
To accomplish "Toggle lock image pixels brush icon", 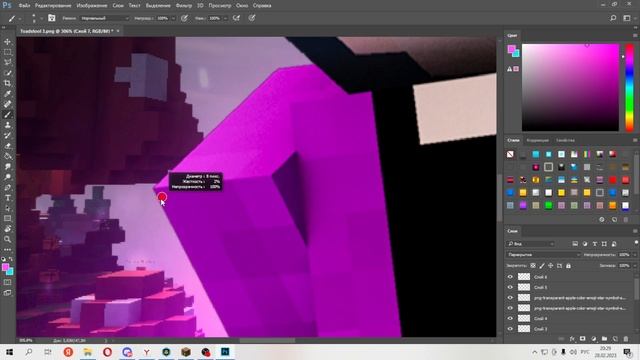I will (x=542, y=266).
